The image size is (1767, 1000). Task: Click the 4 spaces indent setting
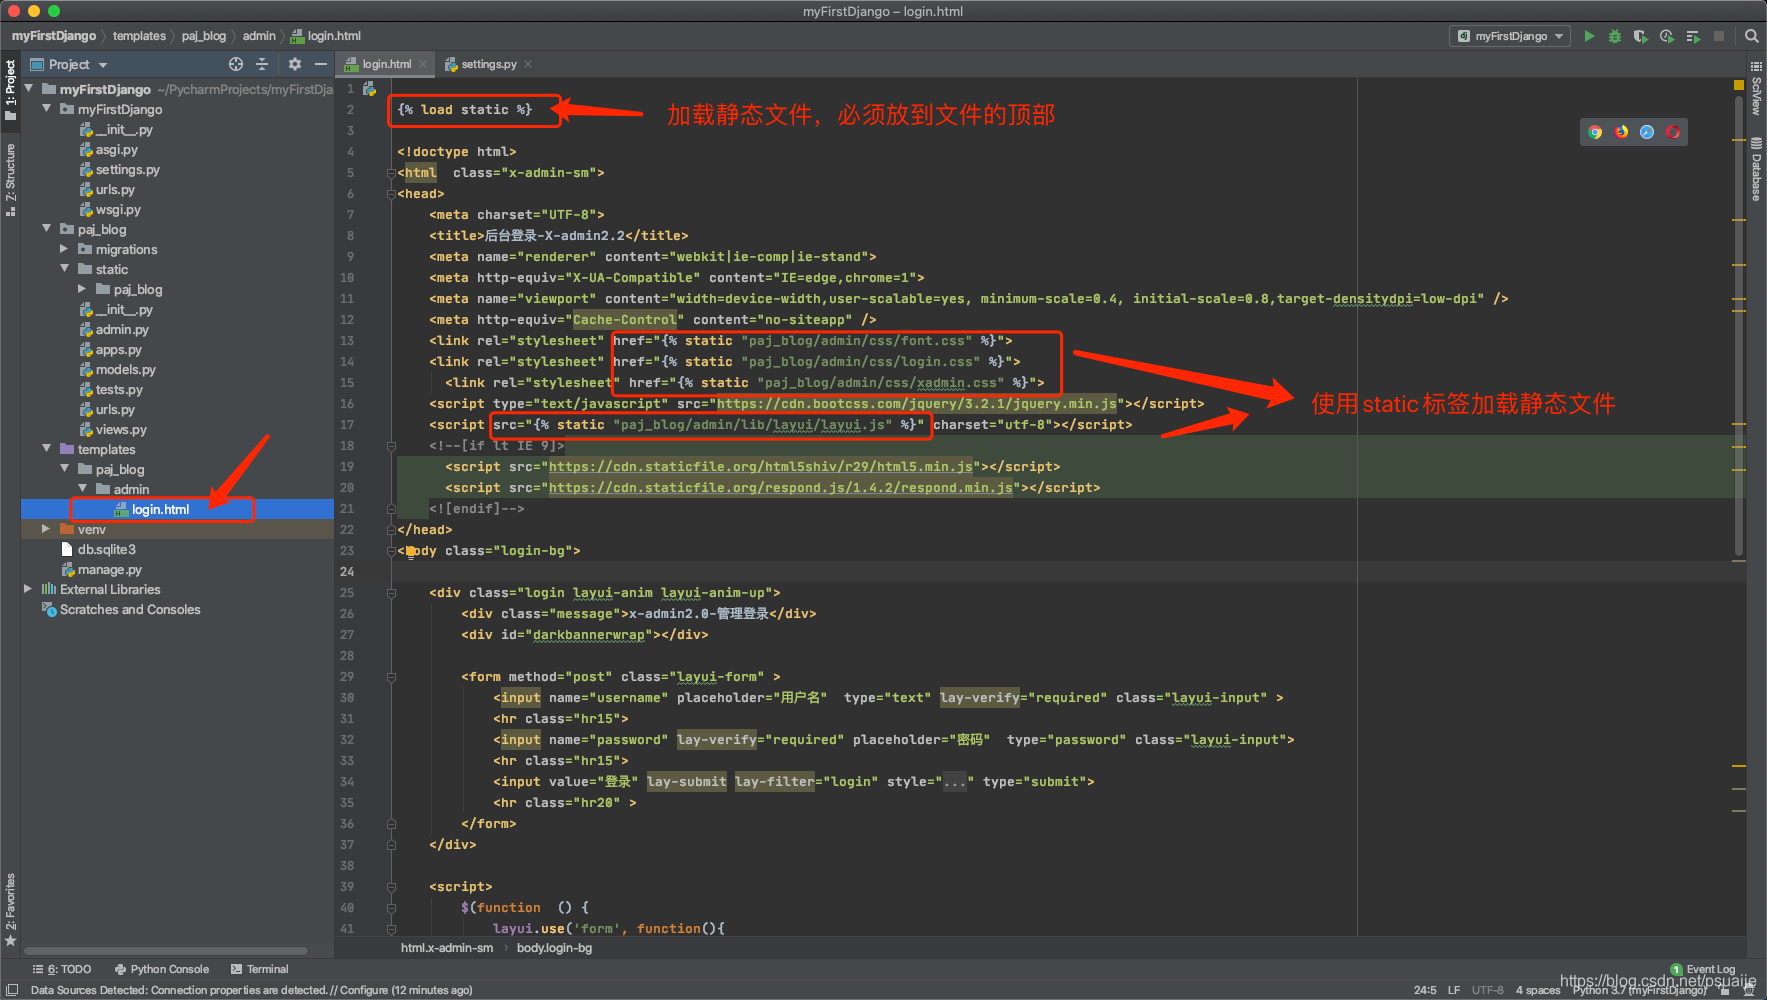[x=1537, y=990]
